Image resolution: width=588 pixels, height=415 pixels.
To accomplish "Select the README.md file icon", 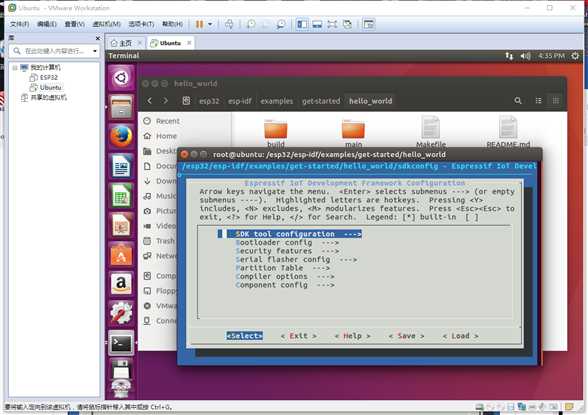I will point(508,132).
